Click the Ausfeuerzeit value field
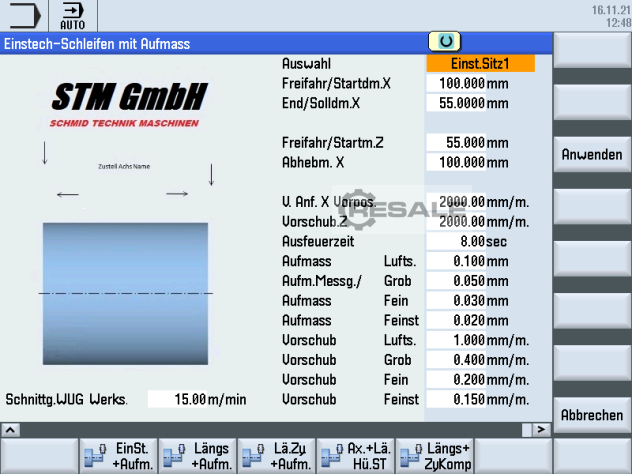This screenshot has height=474, width=632. 456,241
